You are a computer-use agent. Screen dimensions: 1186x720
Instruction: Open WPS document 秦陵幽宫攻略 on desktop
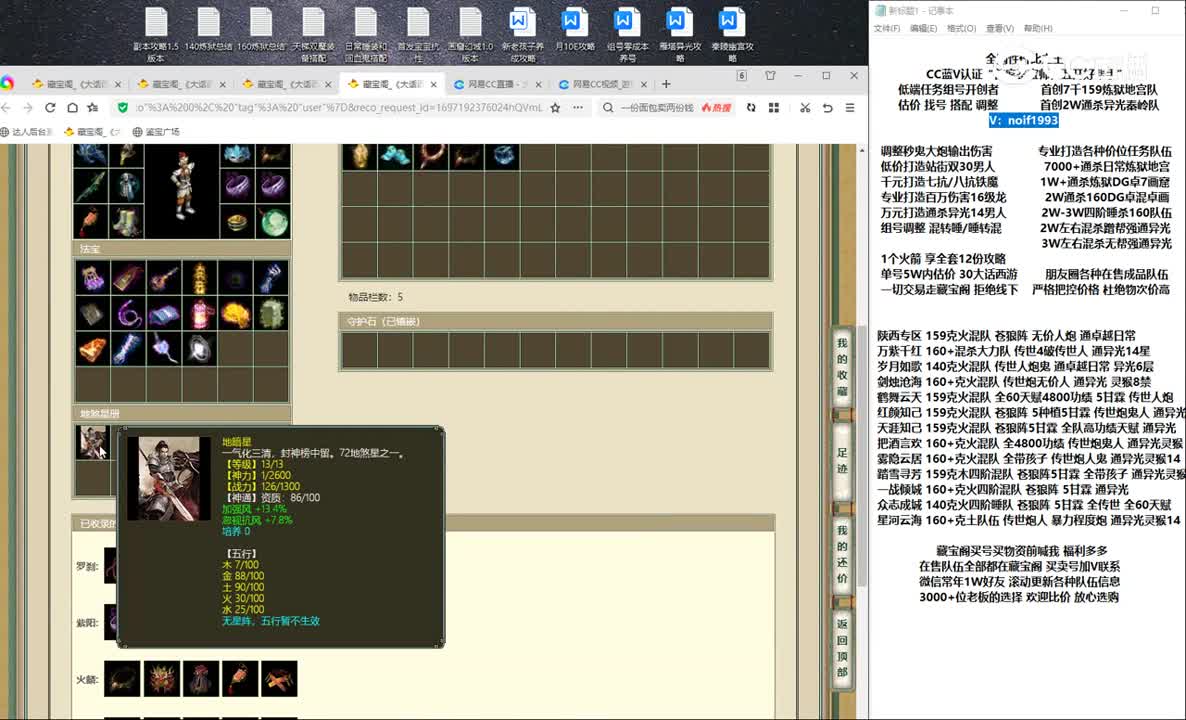(x=732, y=34)
